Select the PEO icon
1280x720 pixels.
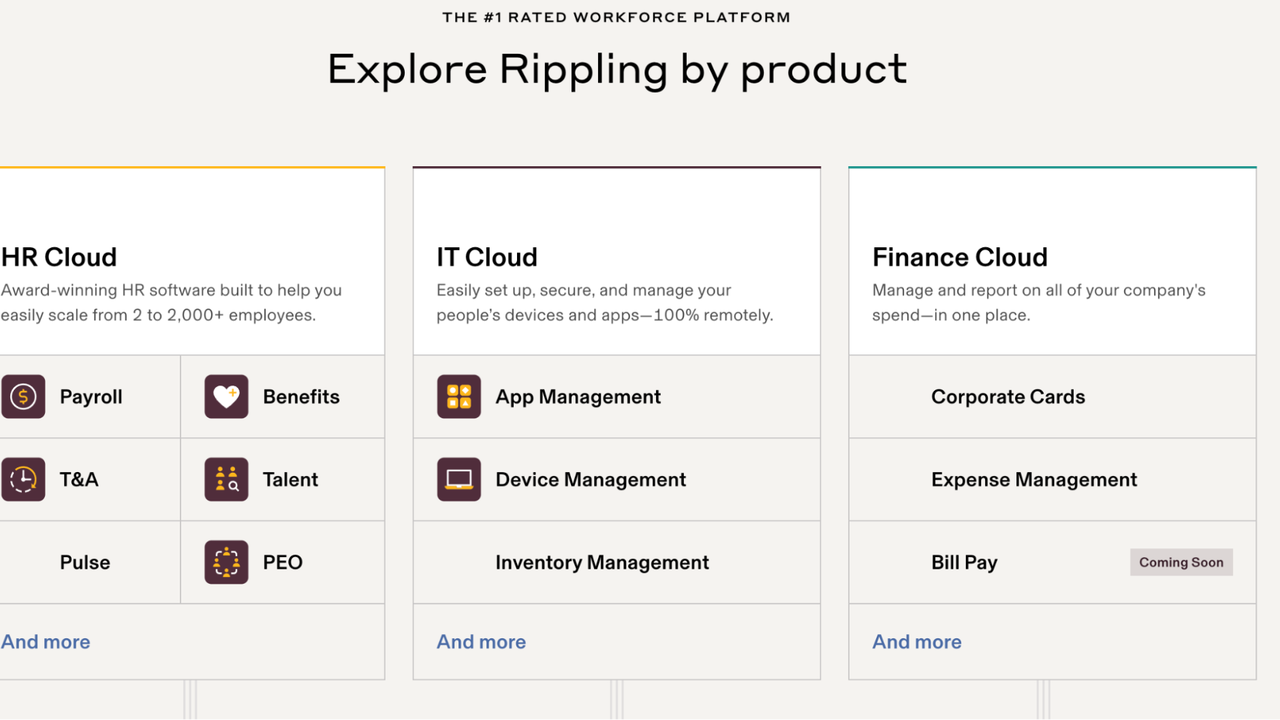(225, 562)
